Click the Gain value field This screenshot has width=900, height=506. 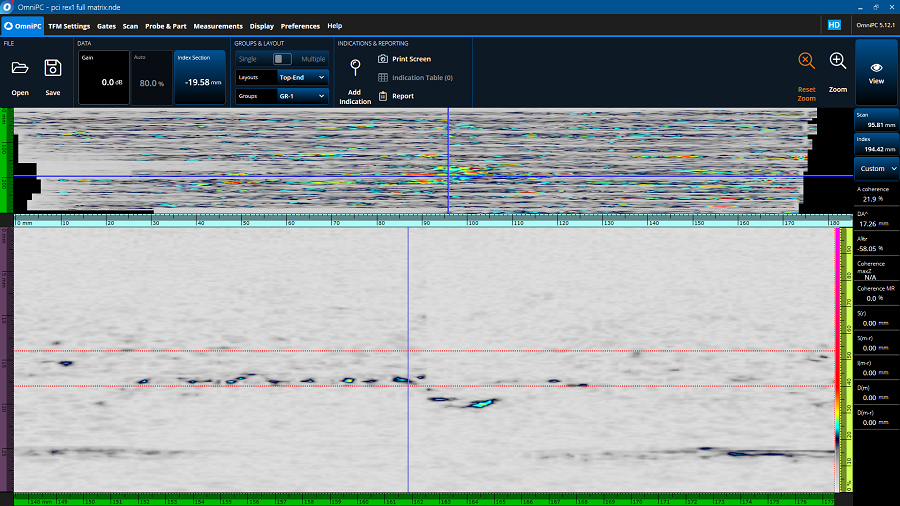104,78
